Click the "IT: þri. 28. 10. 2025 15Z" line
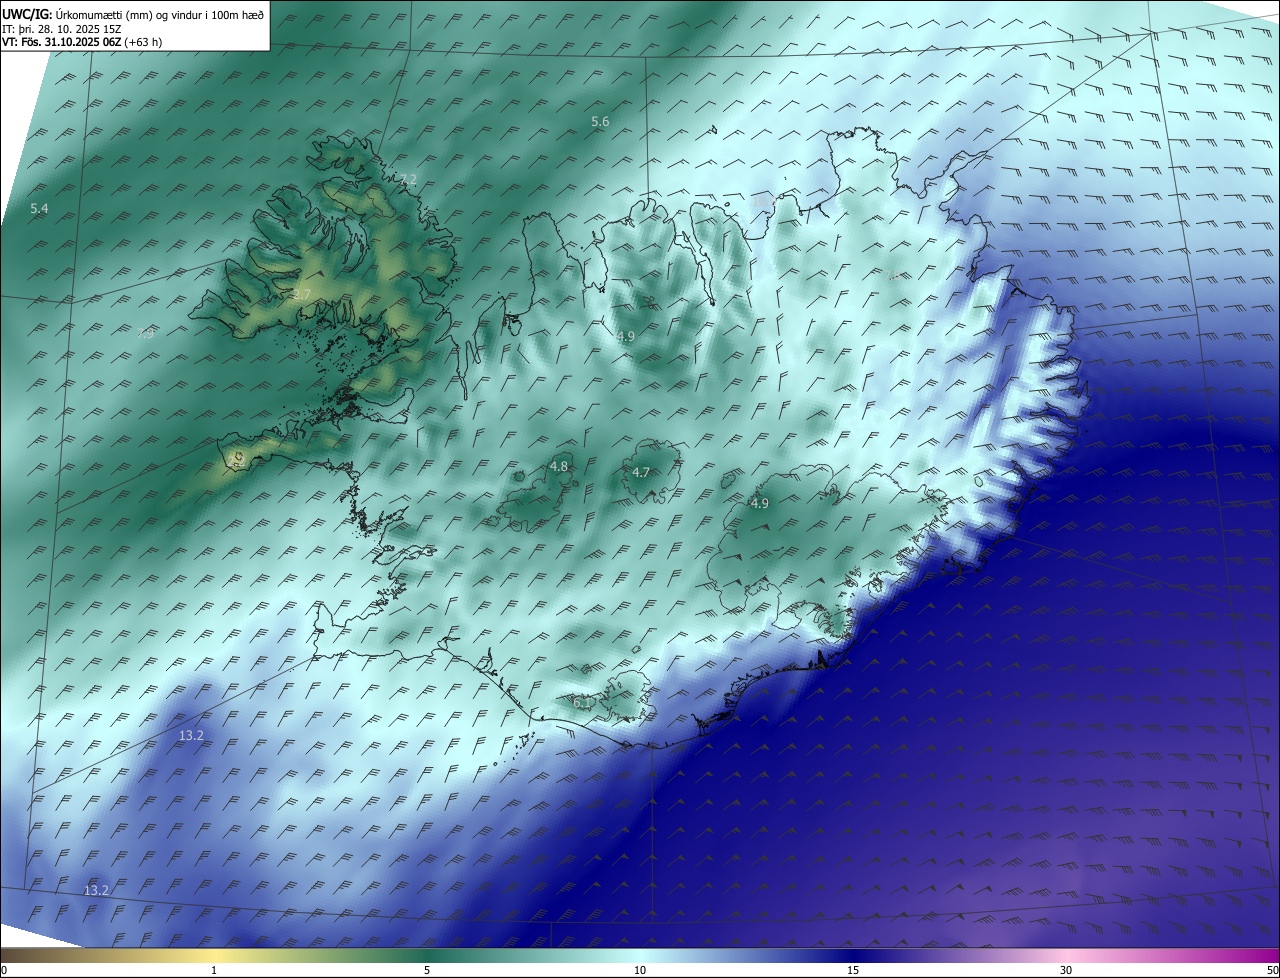Viewport: 1280px width, 978px height. (x=62, y=29)
